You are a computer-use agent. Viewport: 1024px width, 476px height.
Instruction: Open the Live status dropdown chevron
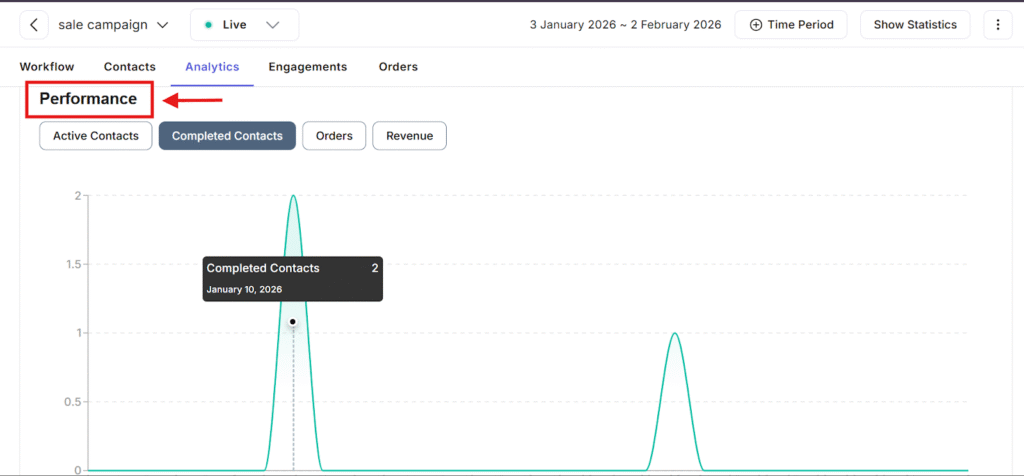coord(273,25)
